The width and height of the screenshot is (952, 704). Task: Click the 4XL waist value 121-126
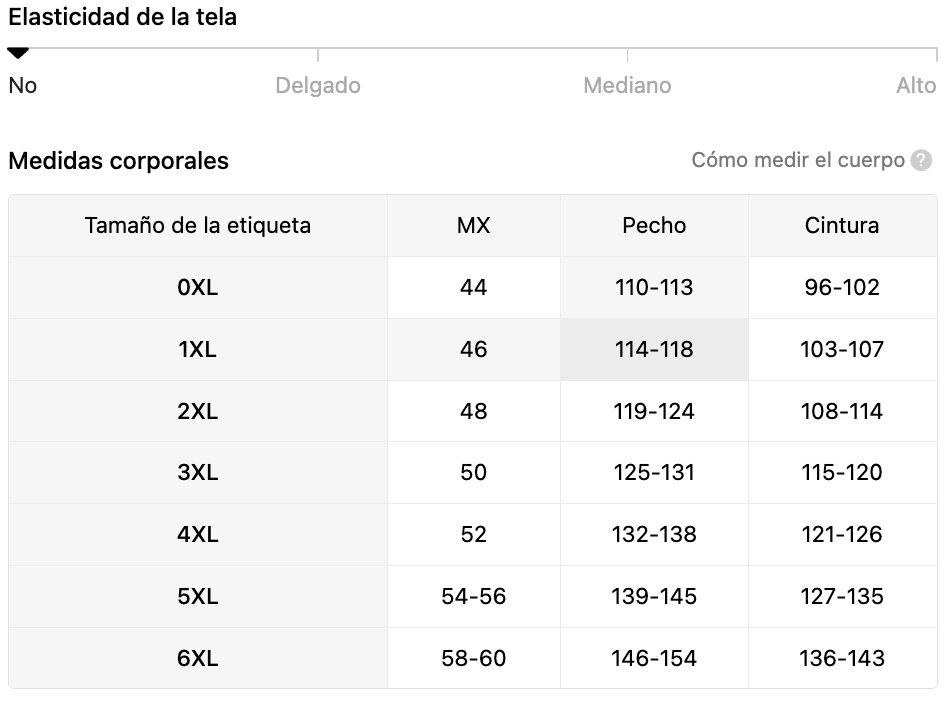[842, 535]
